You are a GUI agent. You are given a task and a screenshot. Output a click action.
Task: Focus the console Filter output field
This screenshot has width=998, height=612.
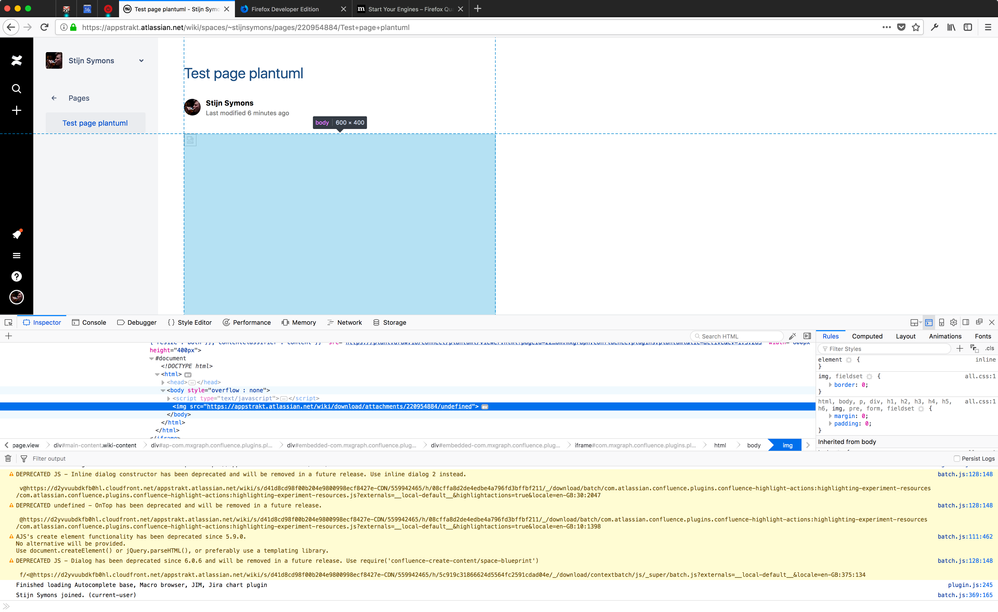(49, 459)
